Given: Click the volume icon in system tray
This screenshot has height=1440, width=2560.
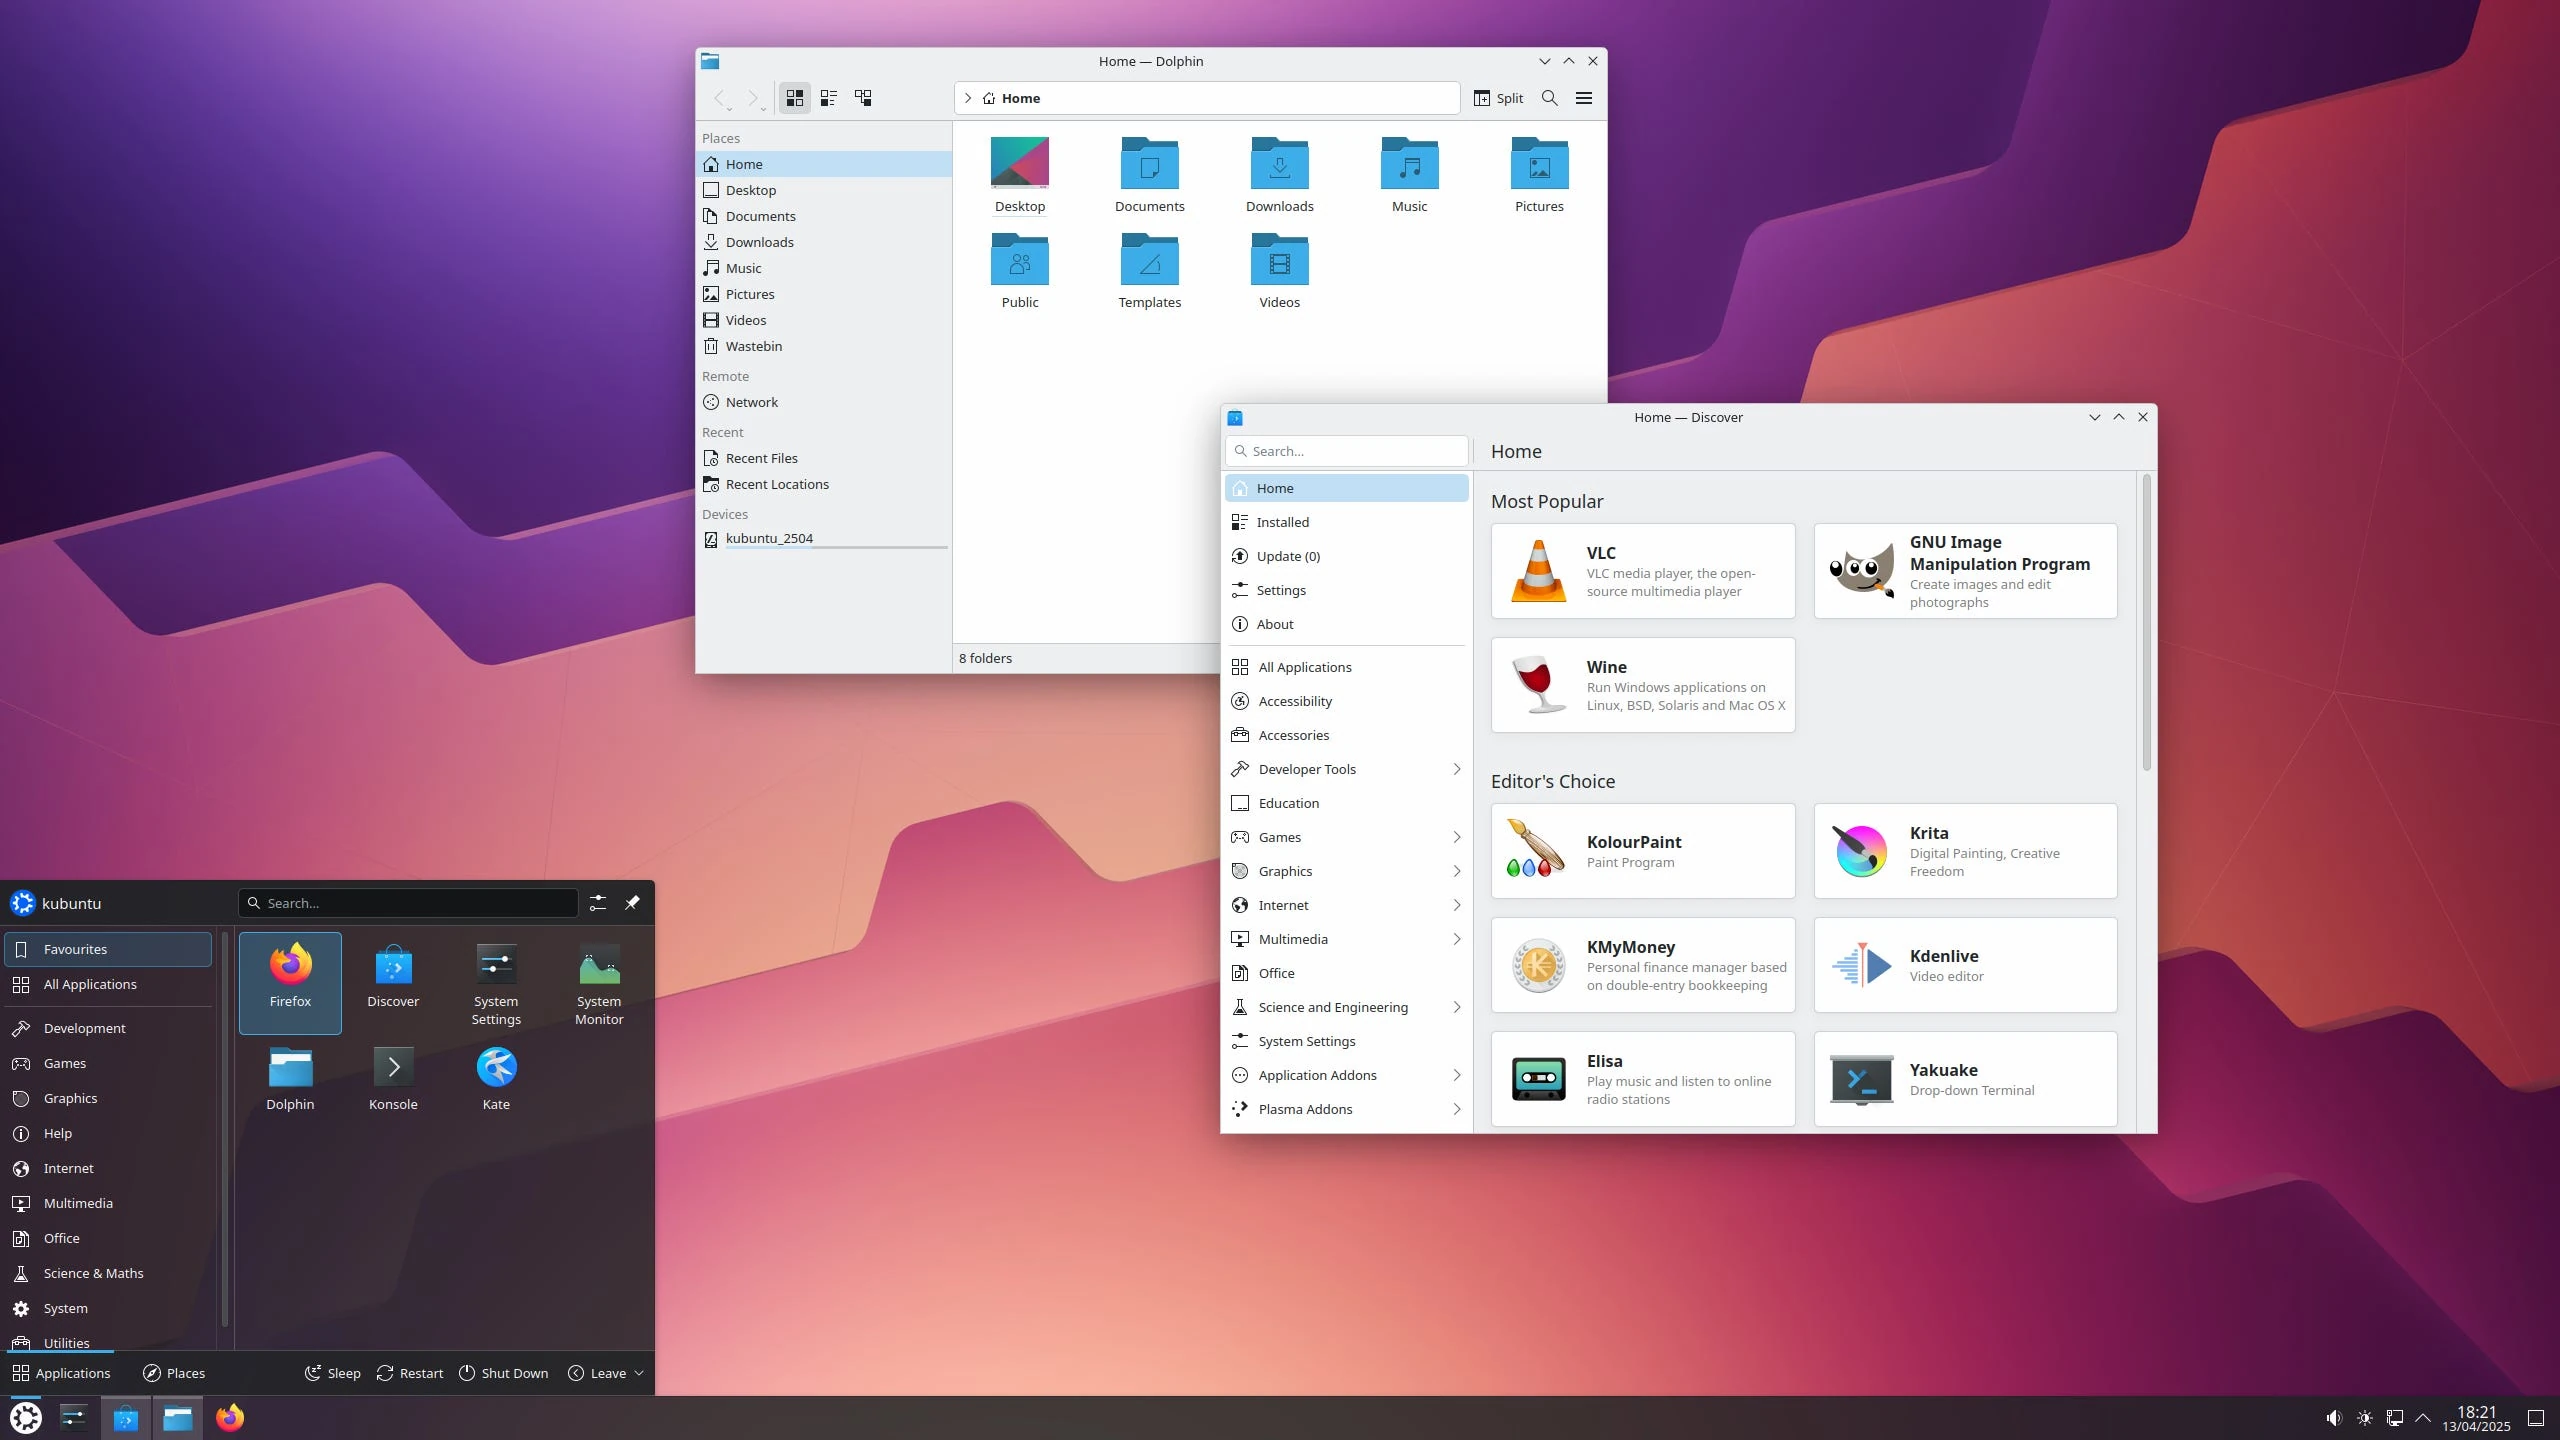Looking at the screenshot, I should tap(2333, 1418).
